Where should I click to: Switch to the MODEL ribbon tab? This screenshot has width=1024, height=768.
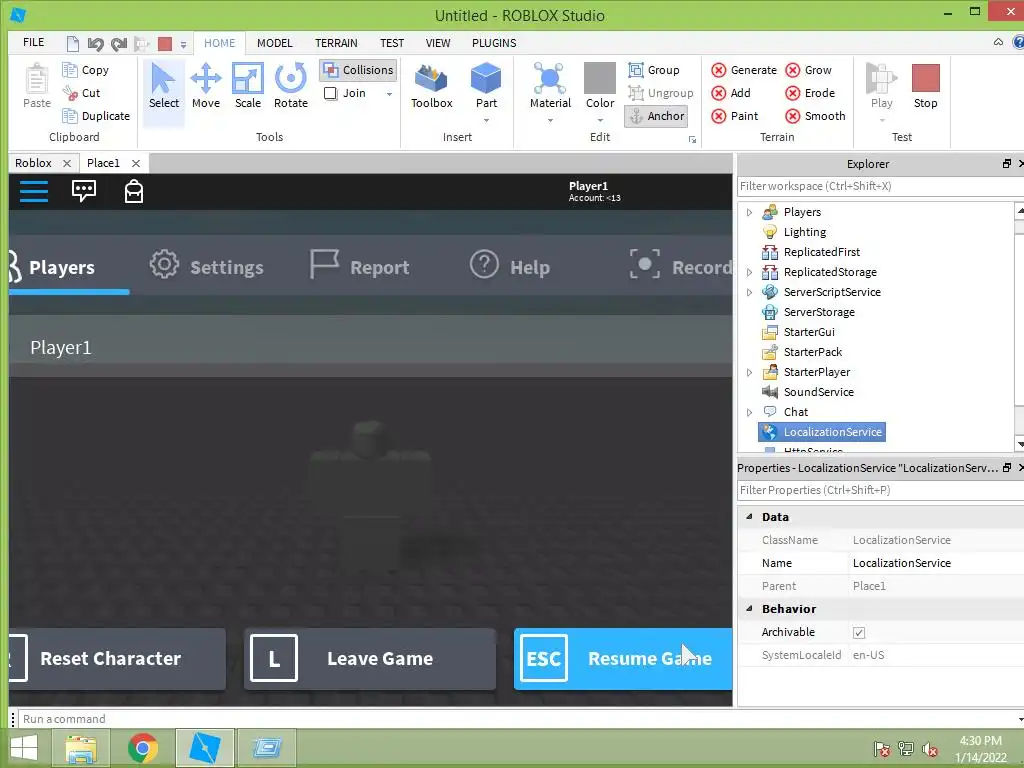274,43
